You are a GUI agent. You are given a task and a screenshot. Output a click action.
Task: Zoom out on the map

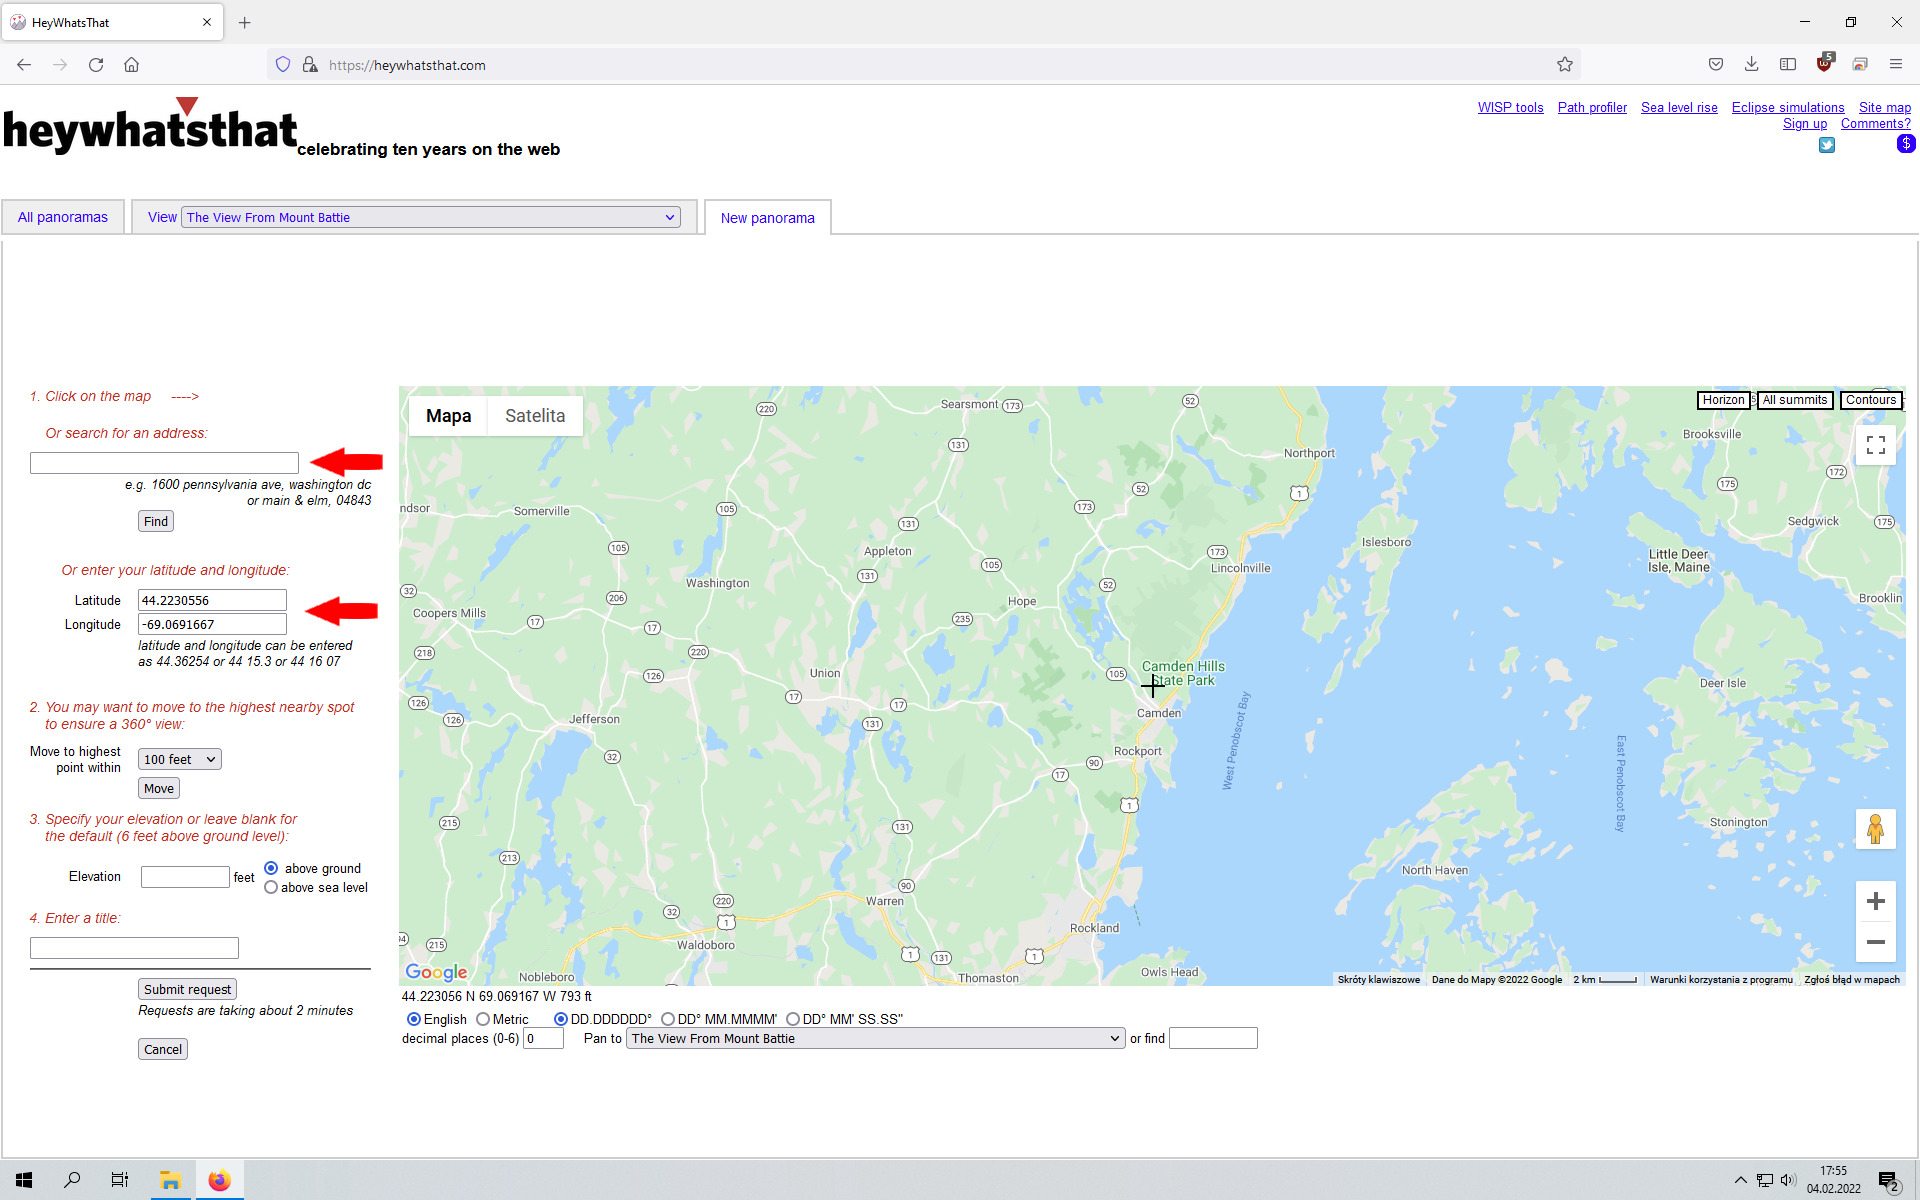point(1875,942)
